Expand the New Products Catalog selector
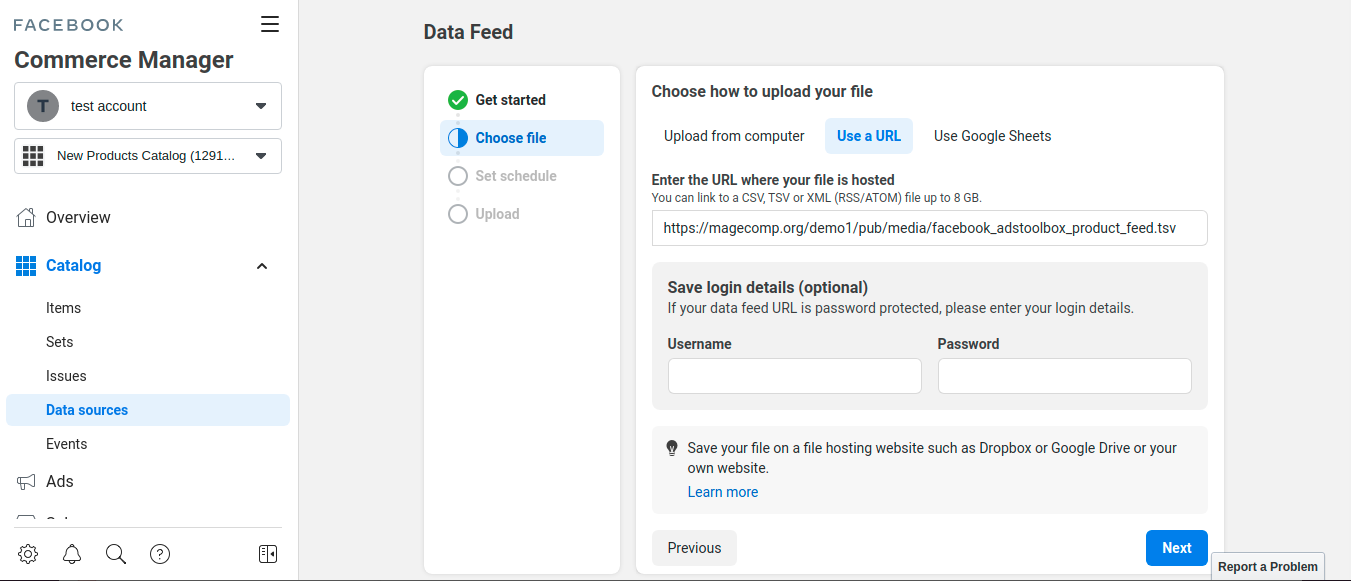The width and height of the screenshot is (1351, 581). point(148,156)
